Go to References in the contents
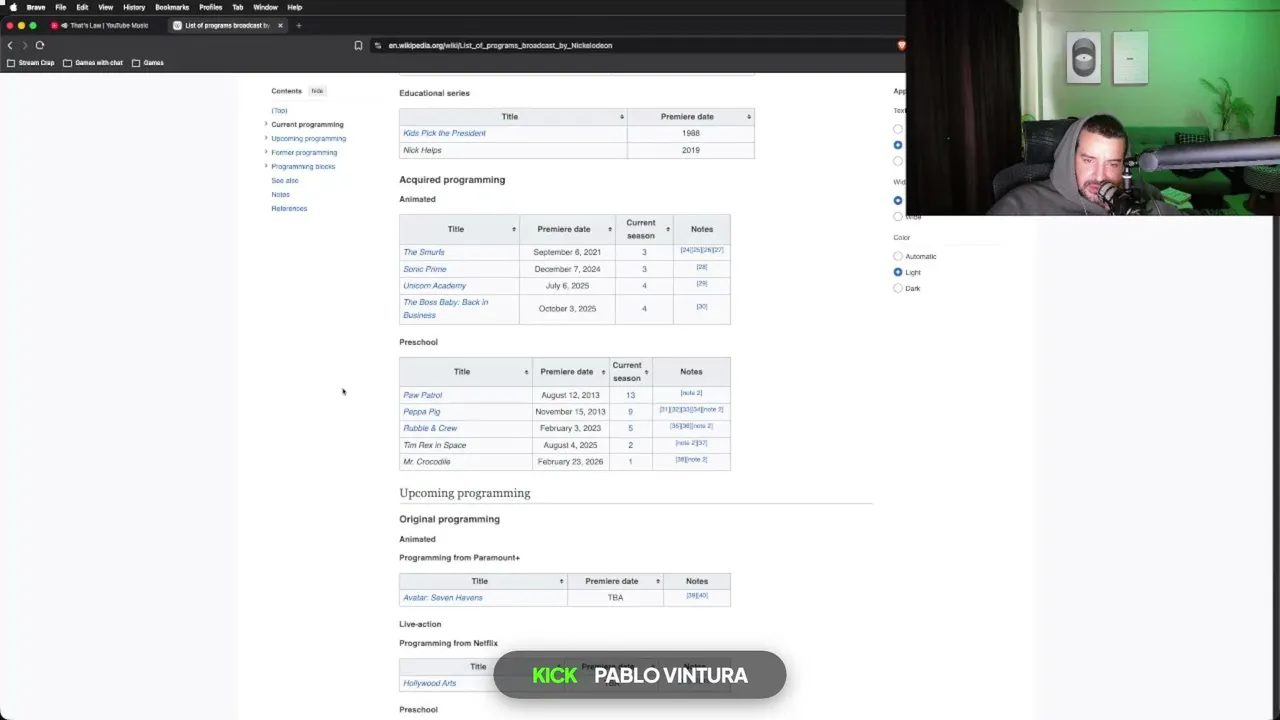Viewport: 1280px width, 720px height. pos(289,209)
